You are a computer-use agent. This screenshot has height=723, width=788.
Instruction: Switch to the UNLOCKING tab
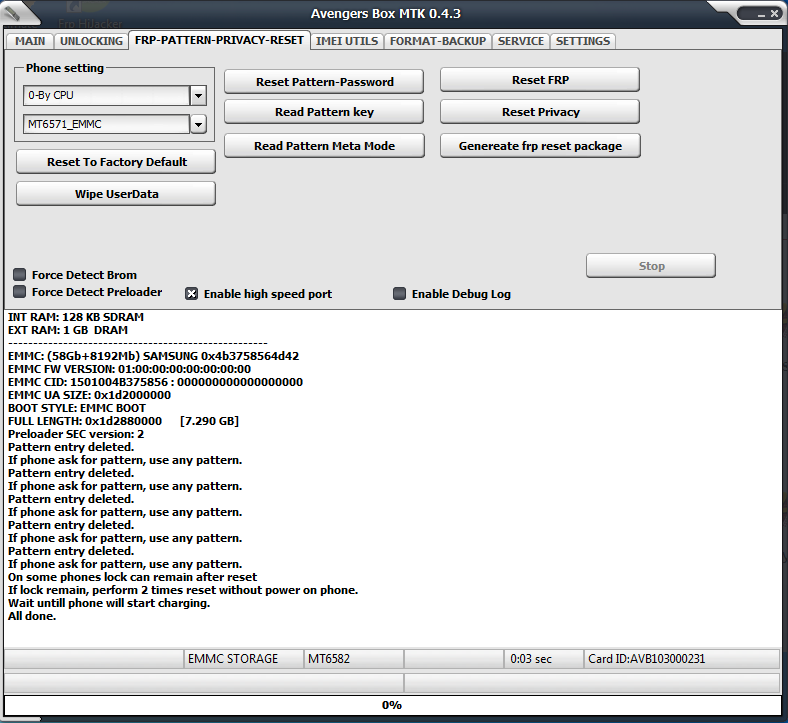tap(91, 41)
